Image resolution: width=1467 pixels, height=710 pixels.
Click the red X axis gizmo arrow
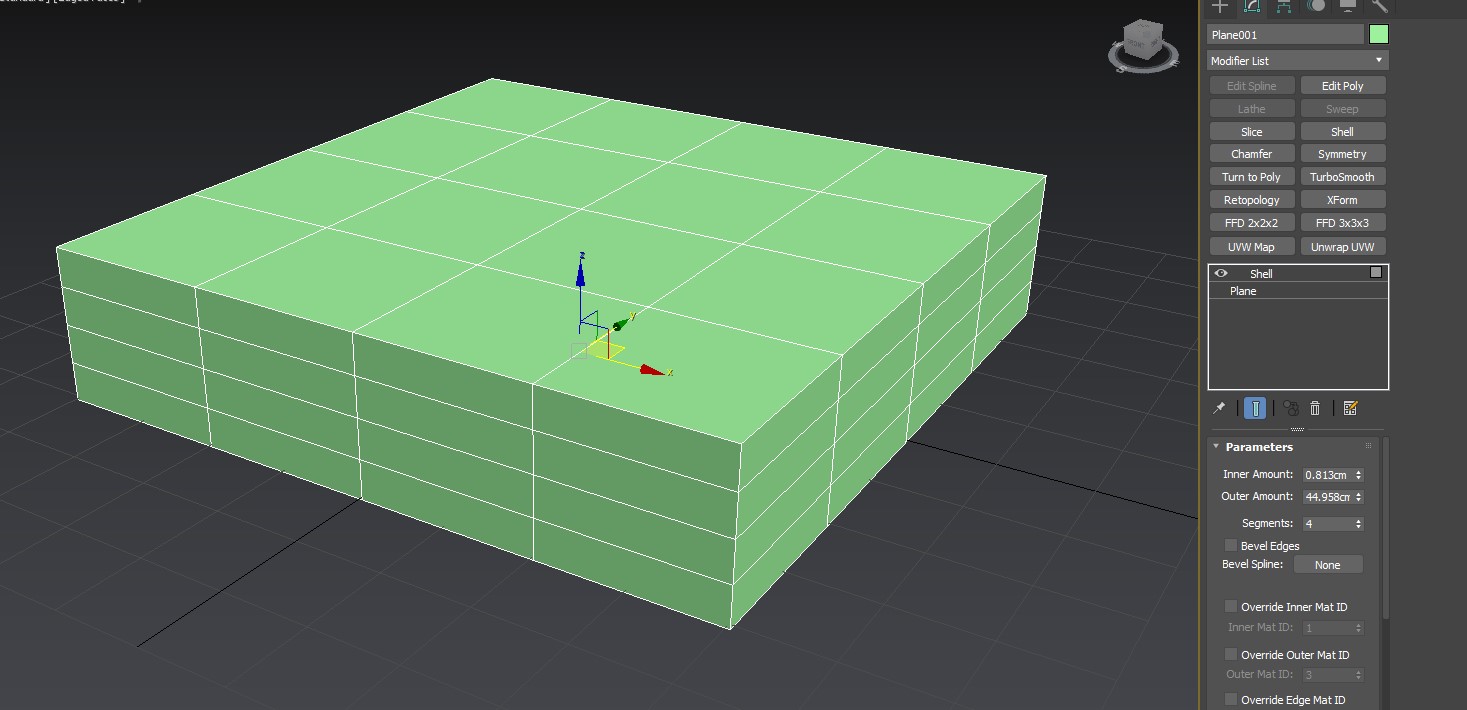point(653,370)
